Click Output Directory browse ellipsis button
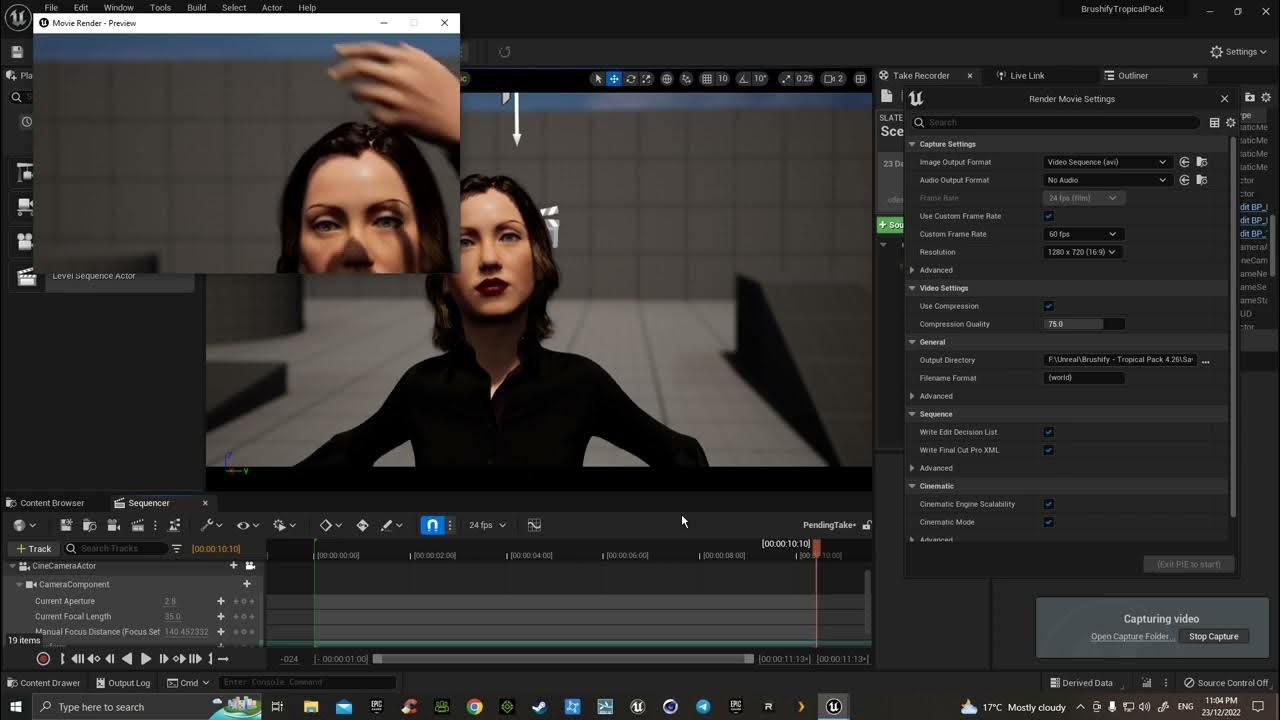 coord(1205,360)
